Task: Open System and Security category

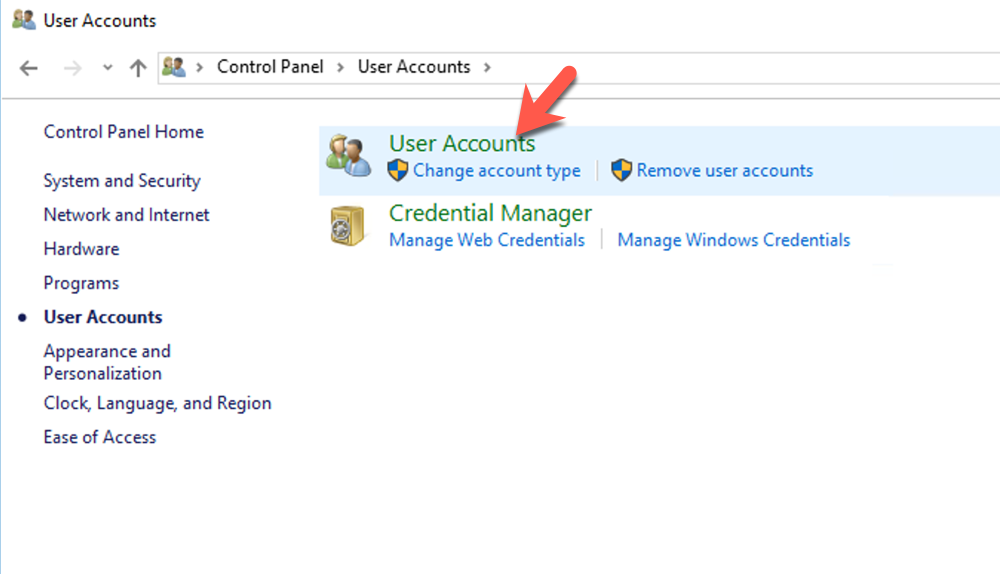Action: tap(122, 181)
